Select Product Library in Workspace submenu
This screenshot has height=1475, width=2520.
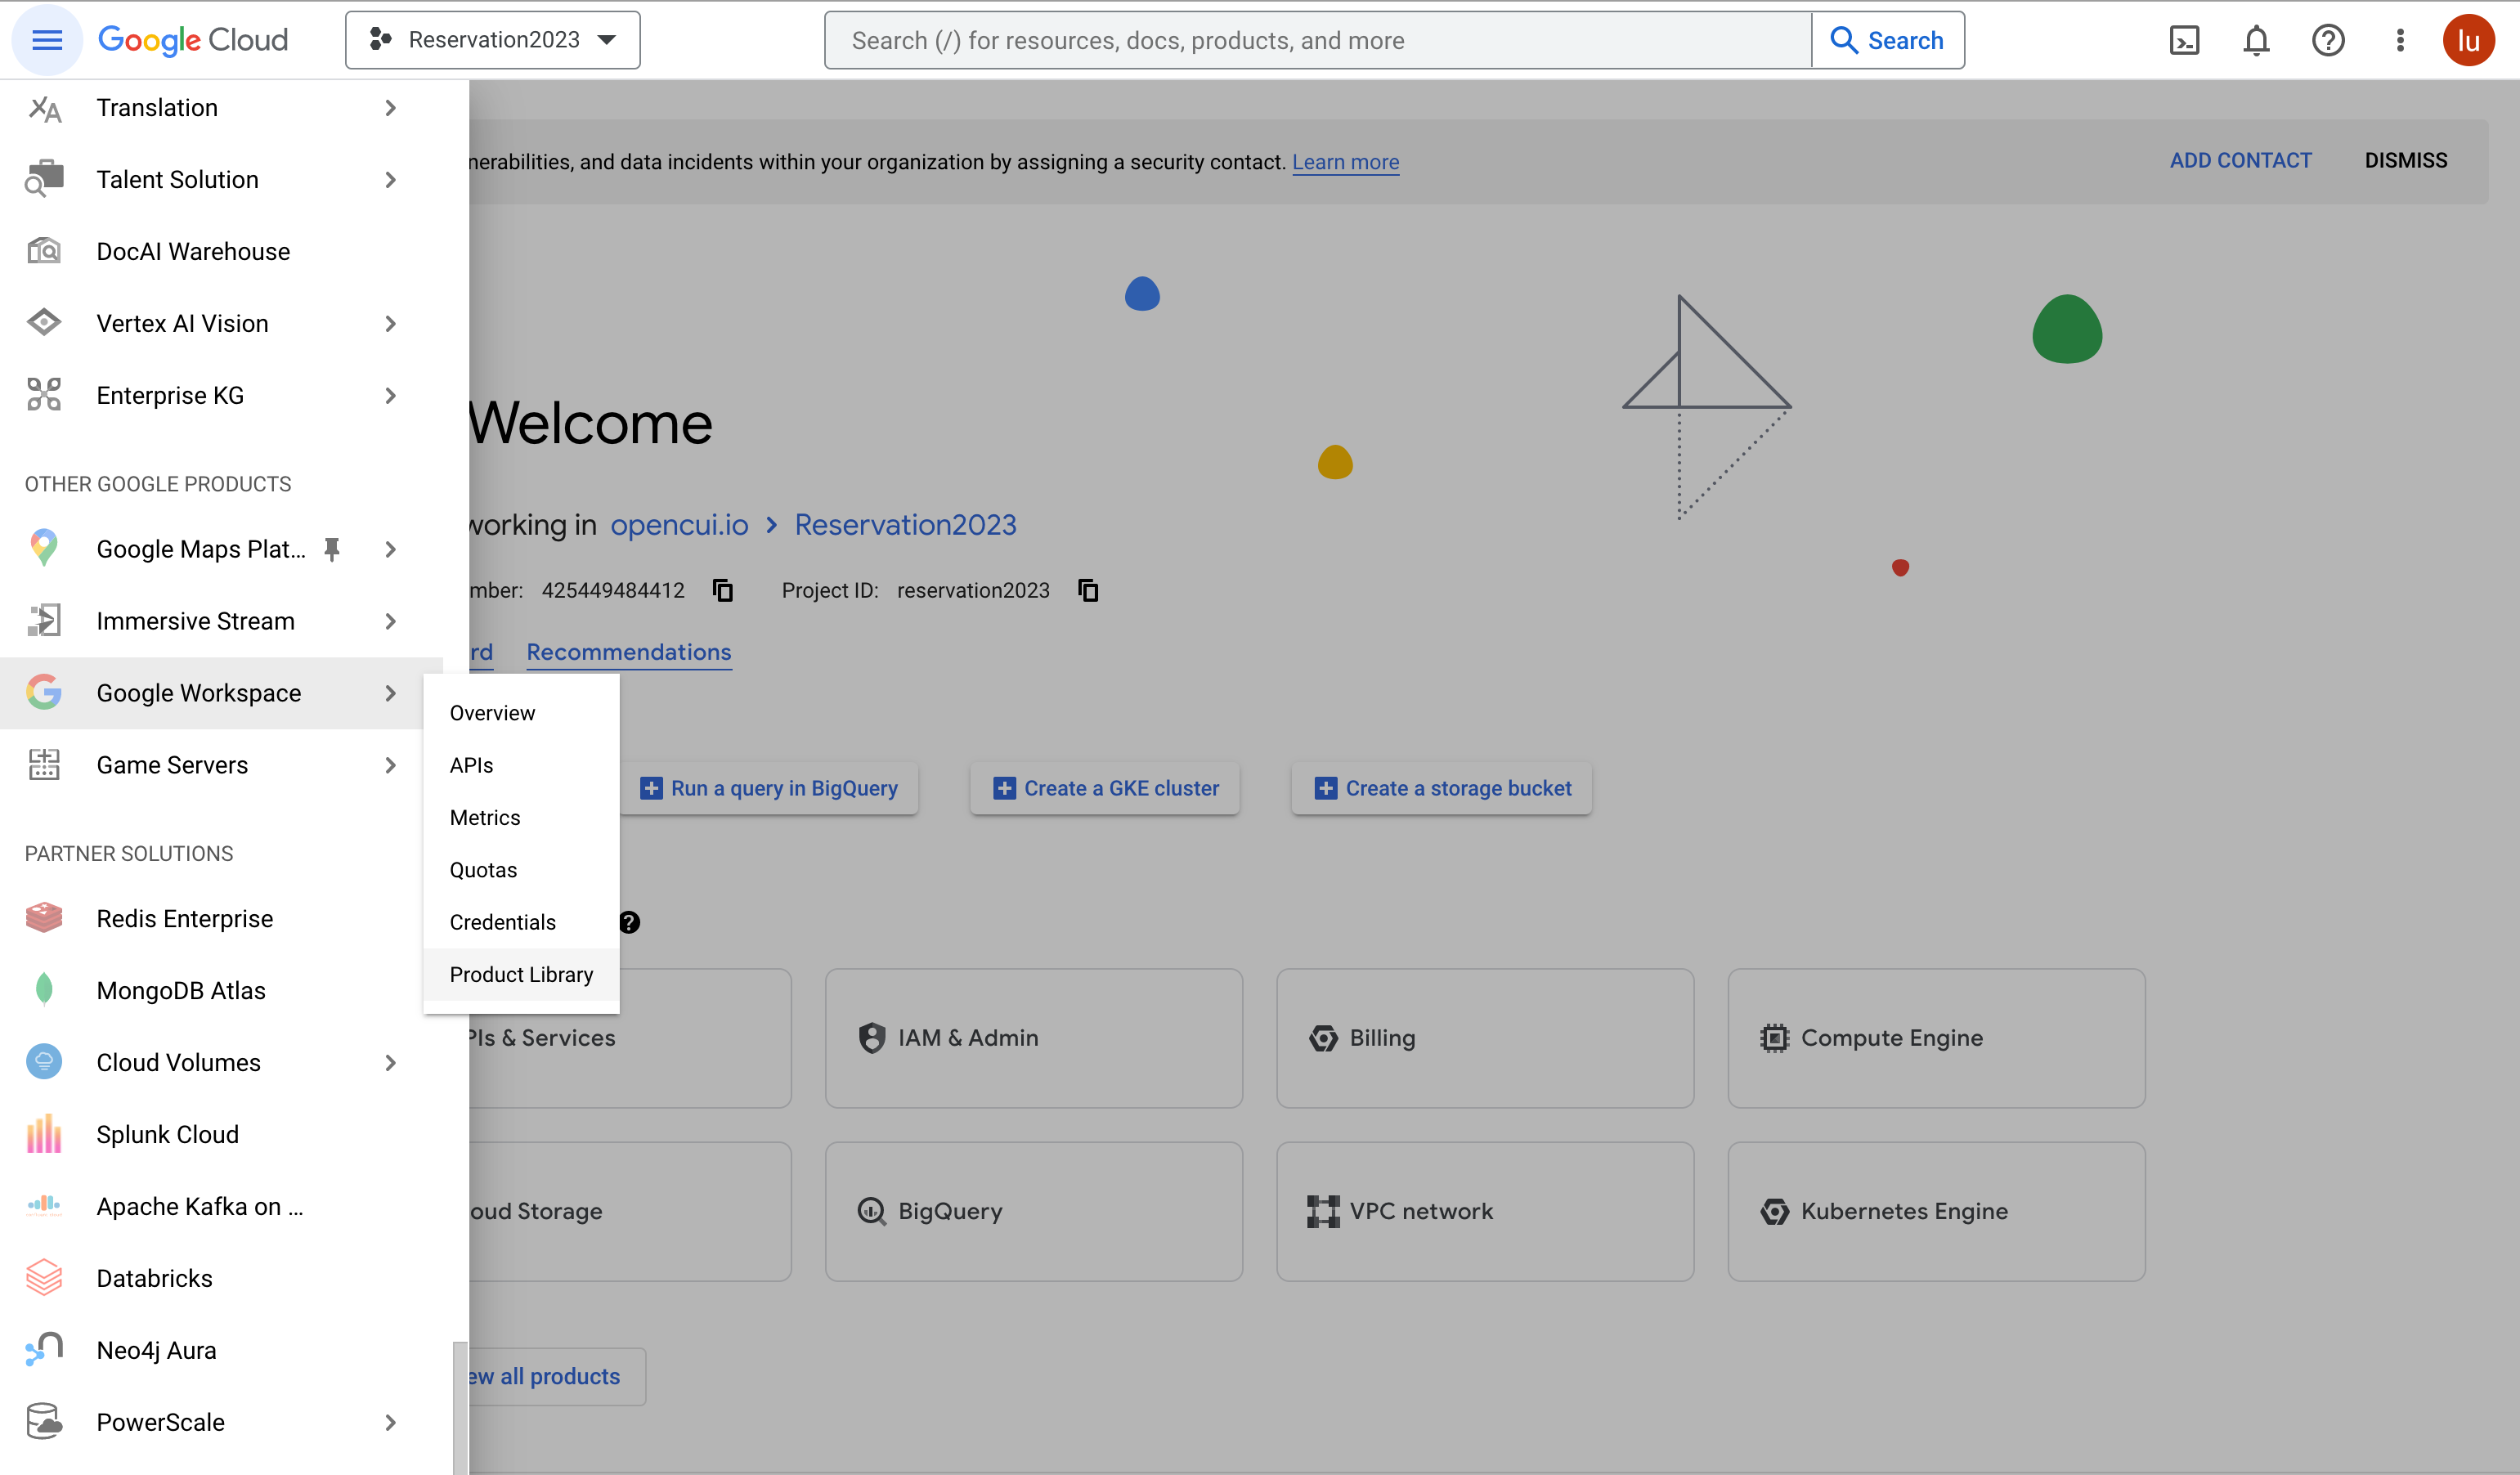[x=521, y=974]
